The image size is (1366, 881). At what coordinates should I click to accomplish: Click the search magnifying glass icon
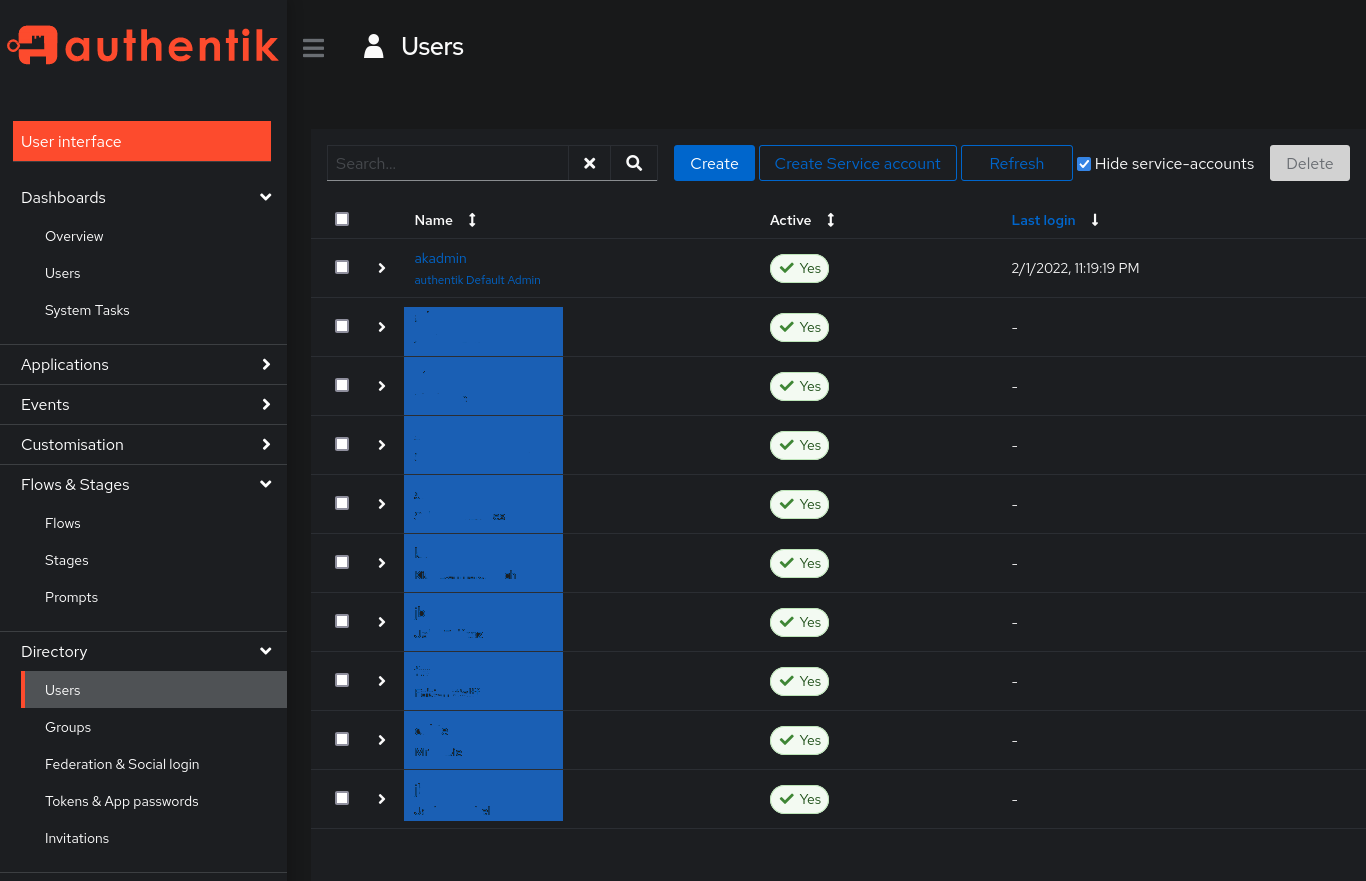[x=634, y=163]
